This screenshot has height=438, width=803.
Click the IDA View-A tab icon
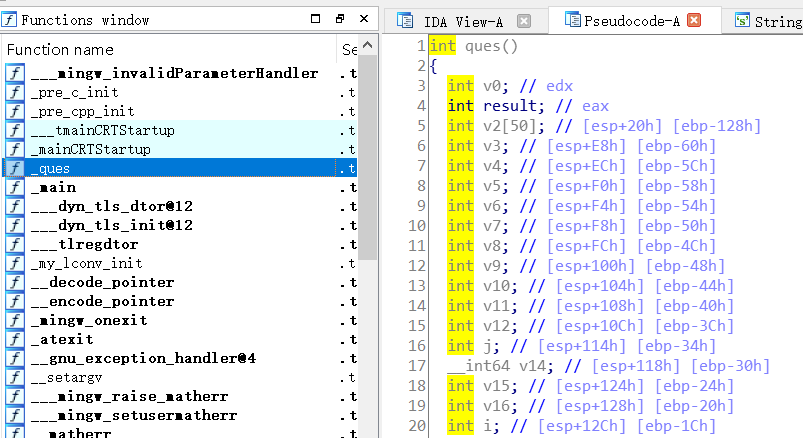pyautogui.click(x=405, y=20)
